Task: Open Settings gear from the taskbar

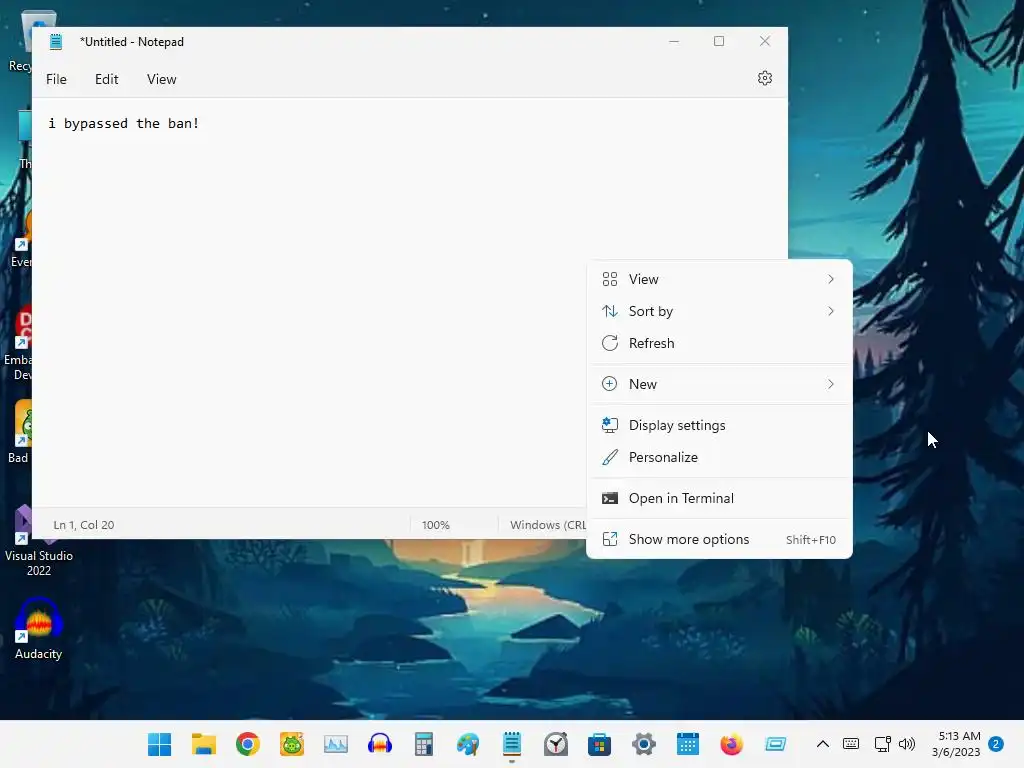Action: point(644,744)
